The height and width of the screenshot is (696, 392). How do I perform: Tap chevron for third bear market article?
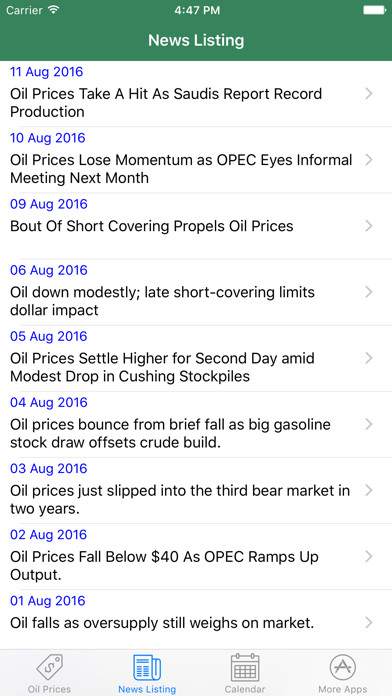369,490
